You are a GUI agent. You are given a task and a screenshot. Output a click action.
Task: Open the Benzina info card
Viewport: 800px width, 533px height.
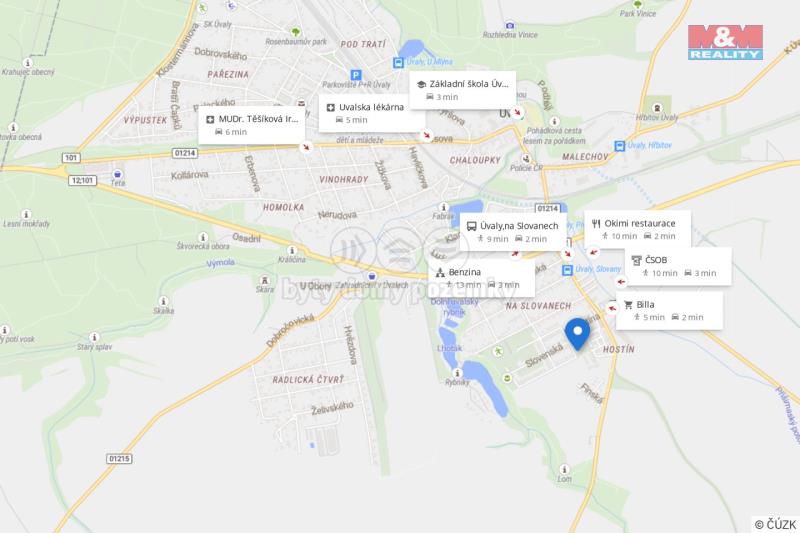pos(482,278)
